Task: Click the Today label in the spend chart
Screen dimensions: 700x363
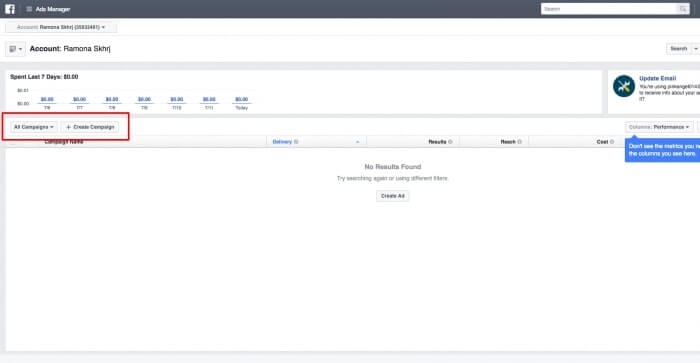Action: [242, 108]
